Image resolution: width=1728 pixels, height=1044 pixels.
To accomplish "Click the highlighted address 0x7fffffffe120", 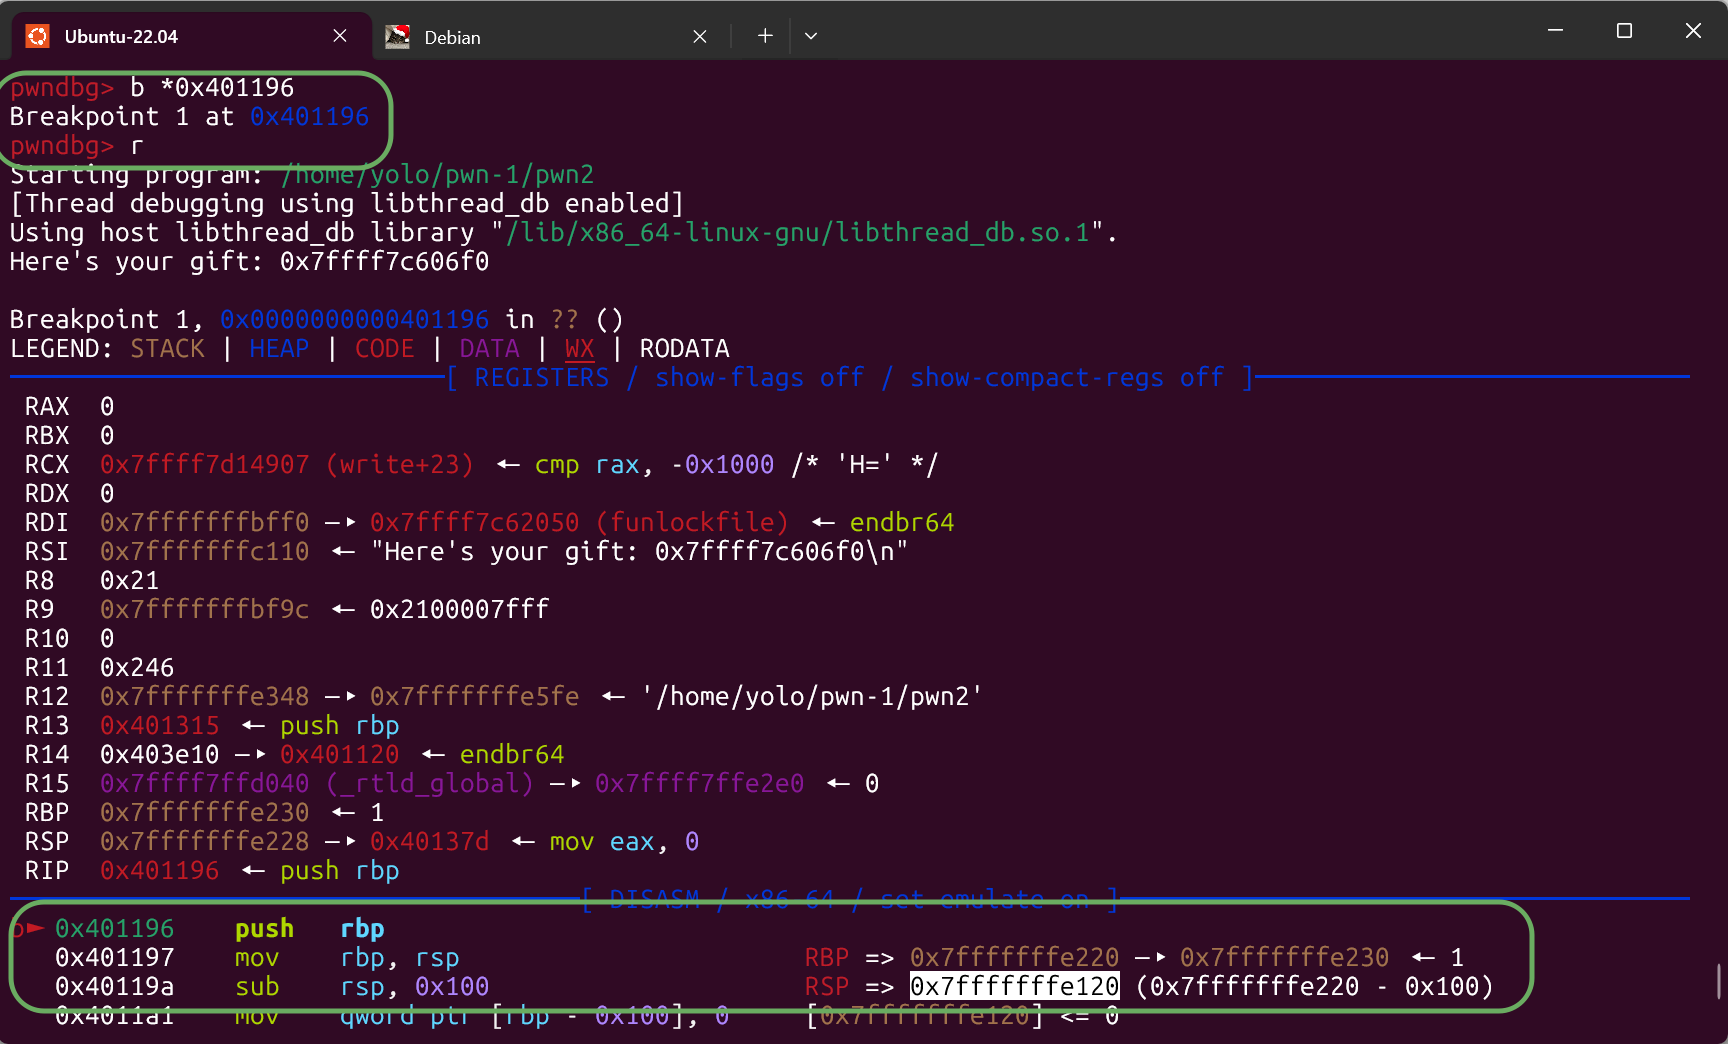I will click(1014, 987).
